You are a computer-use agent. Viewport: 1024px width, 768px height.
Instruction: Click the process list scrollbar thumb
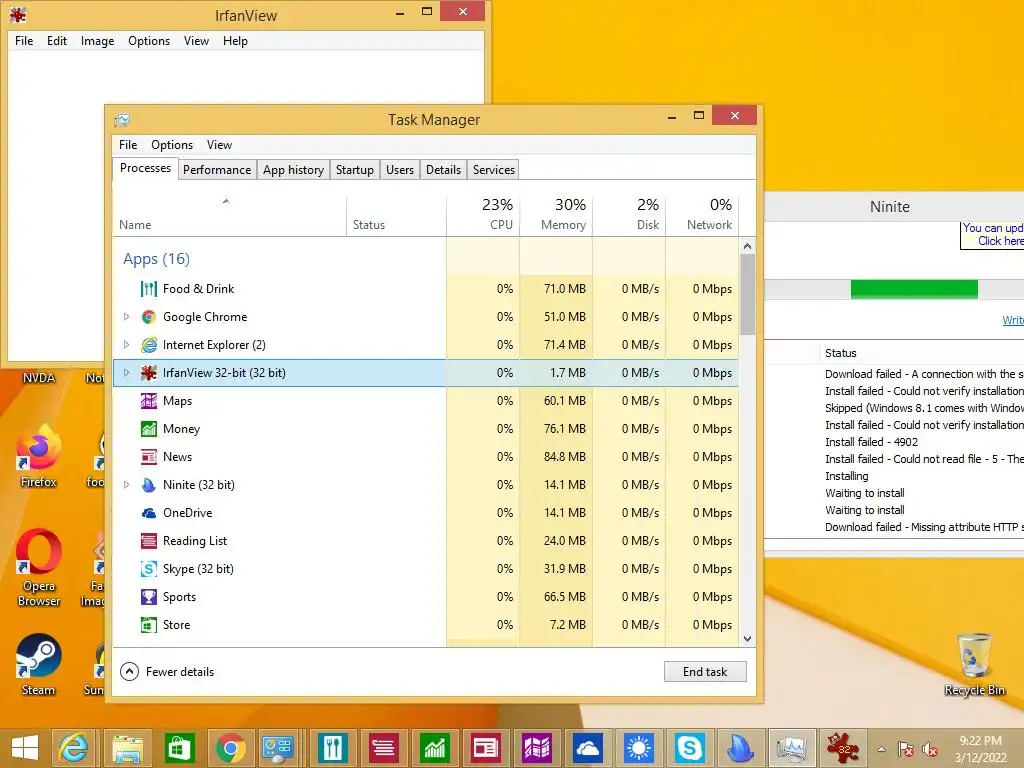748,294
